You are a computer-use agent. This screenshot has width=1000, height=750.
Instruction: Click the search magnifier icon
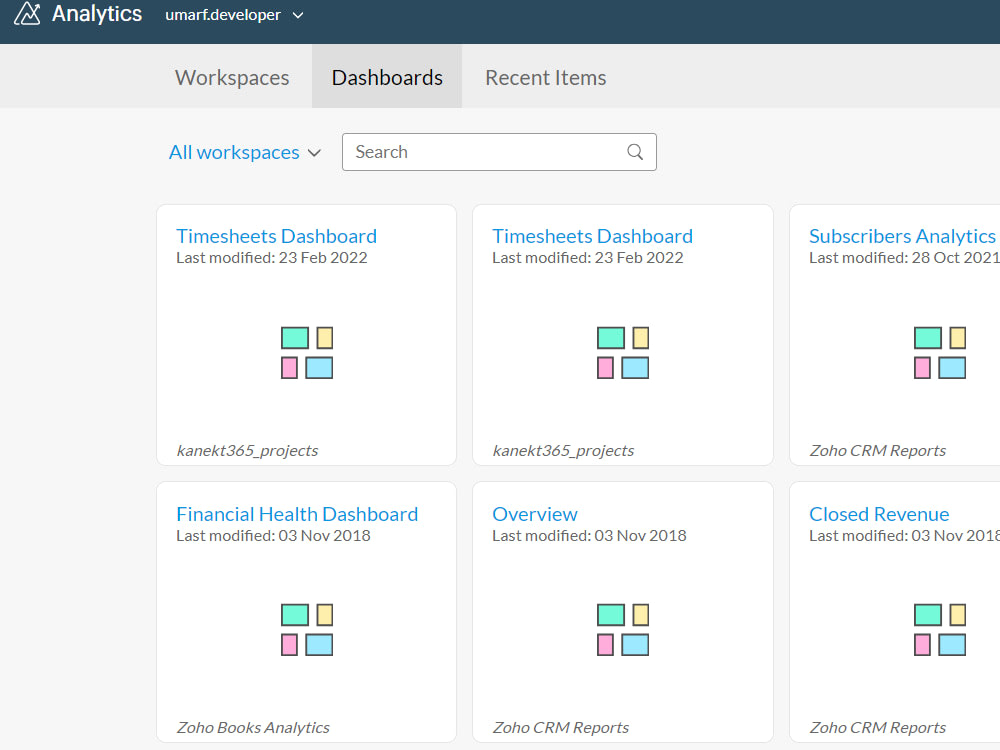pyautogui.click(x=635, y=152)
